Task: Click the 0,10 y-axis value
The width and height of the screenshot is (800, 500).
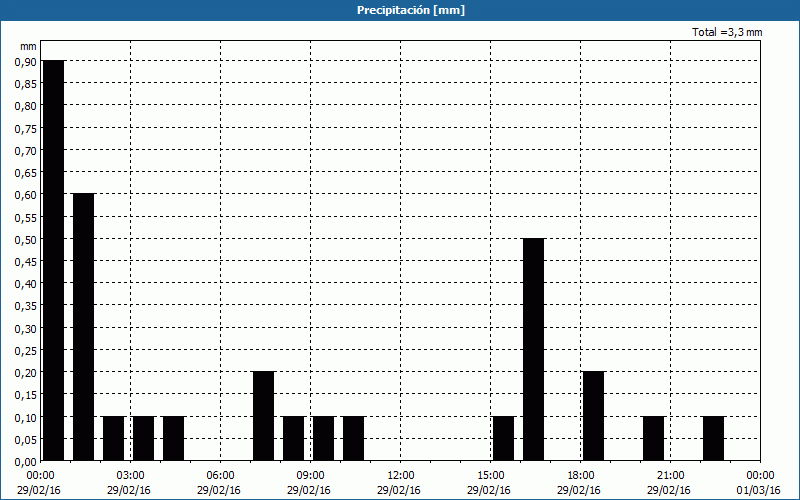Action: pos(26,417)
